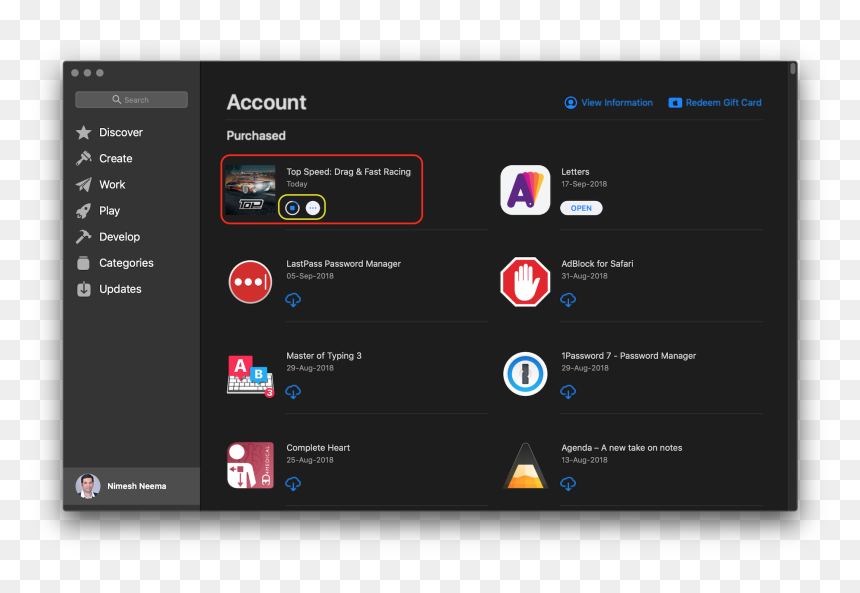Click the LastPass app icon
860x593 pixels.
pyautogui.click(x=250, y=282)
